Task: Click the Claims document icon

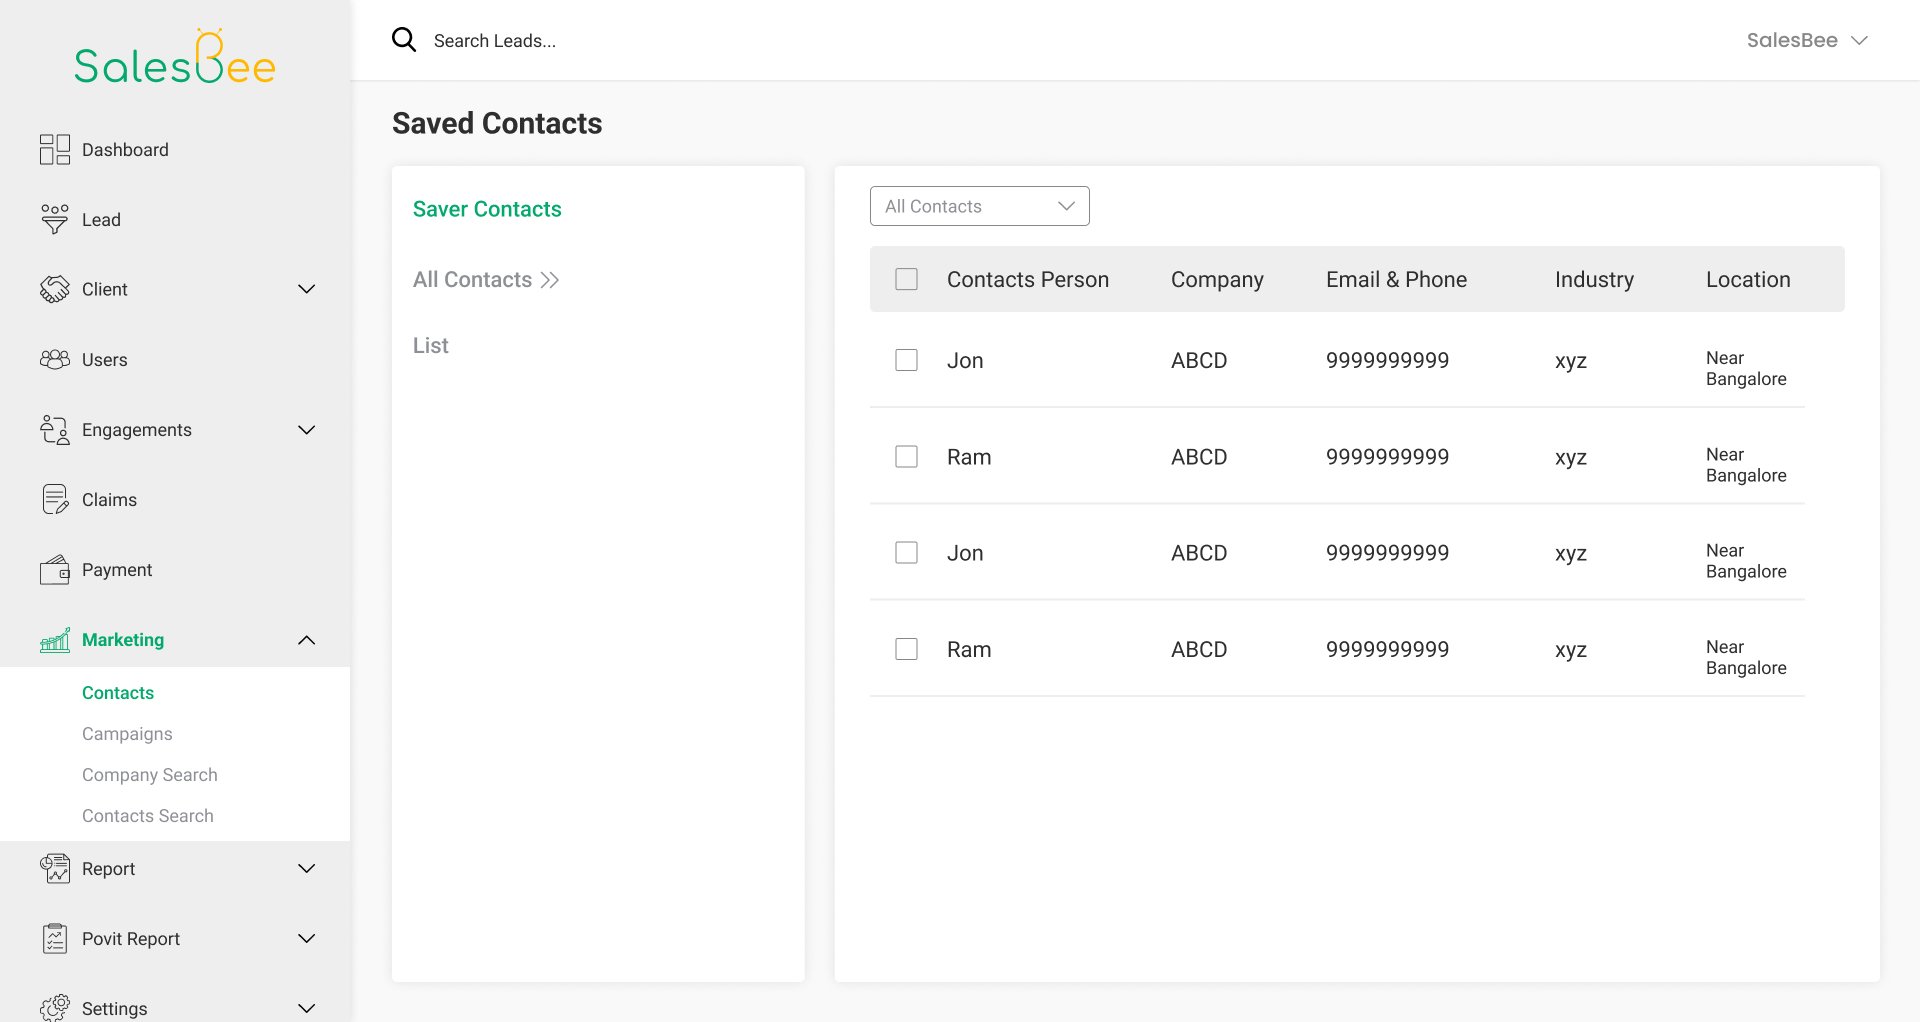Action: (x=55, y=499)
